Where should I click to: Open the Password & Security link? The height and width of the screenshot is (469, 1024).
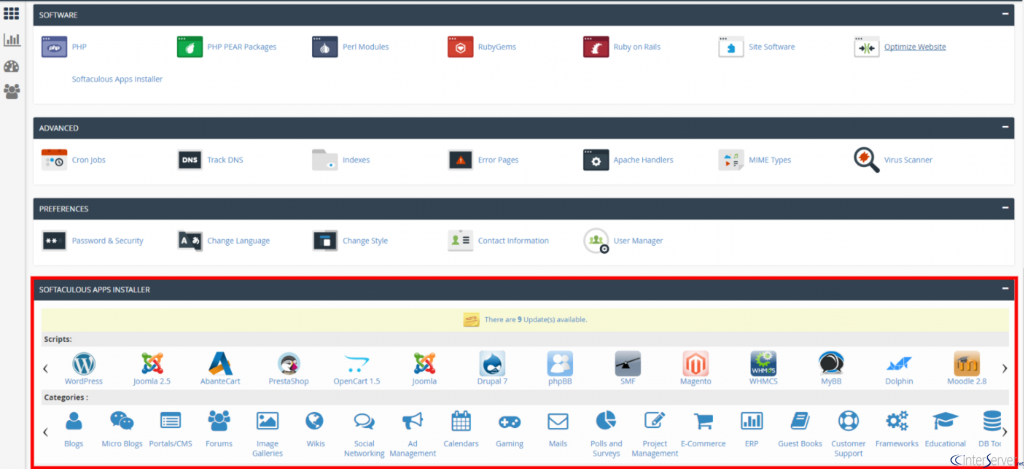click(x=107, y=241)
